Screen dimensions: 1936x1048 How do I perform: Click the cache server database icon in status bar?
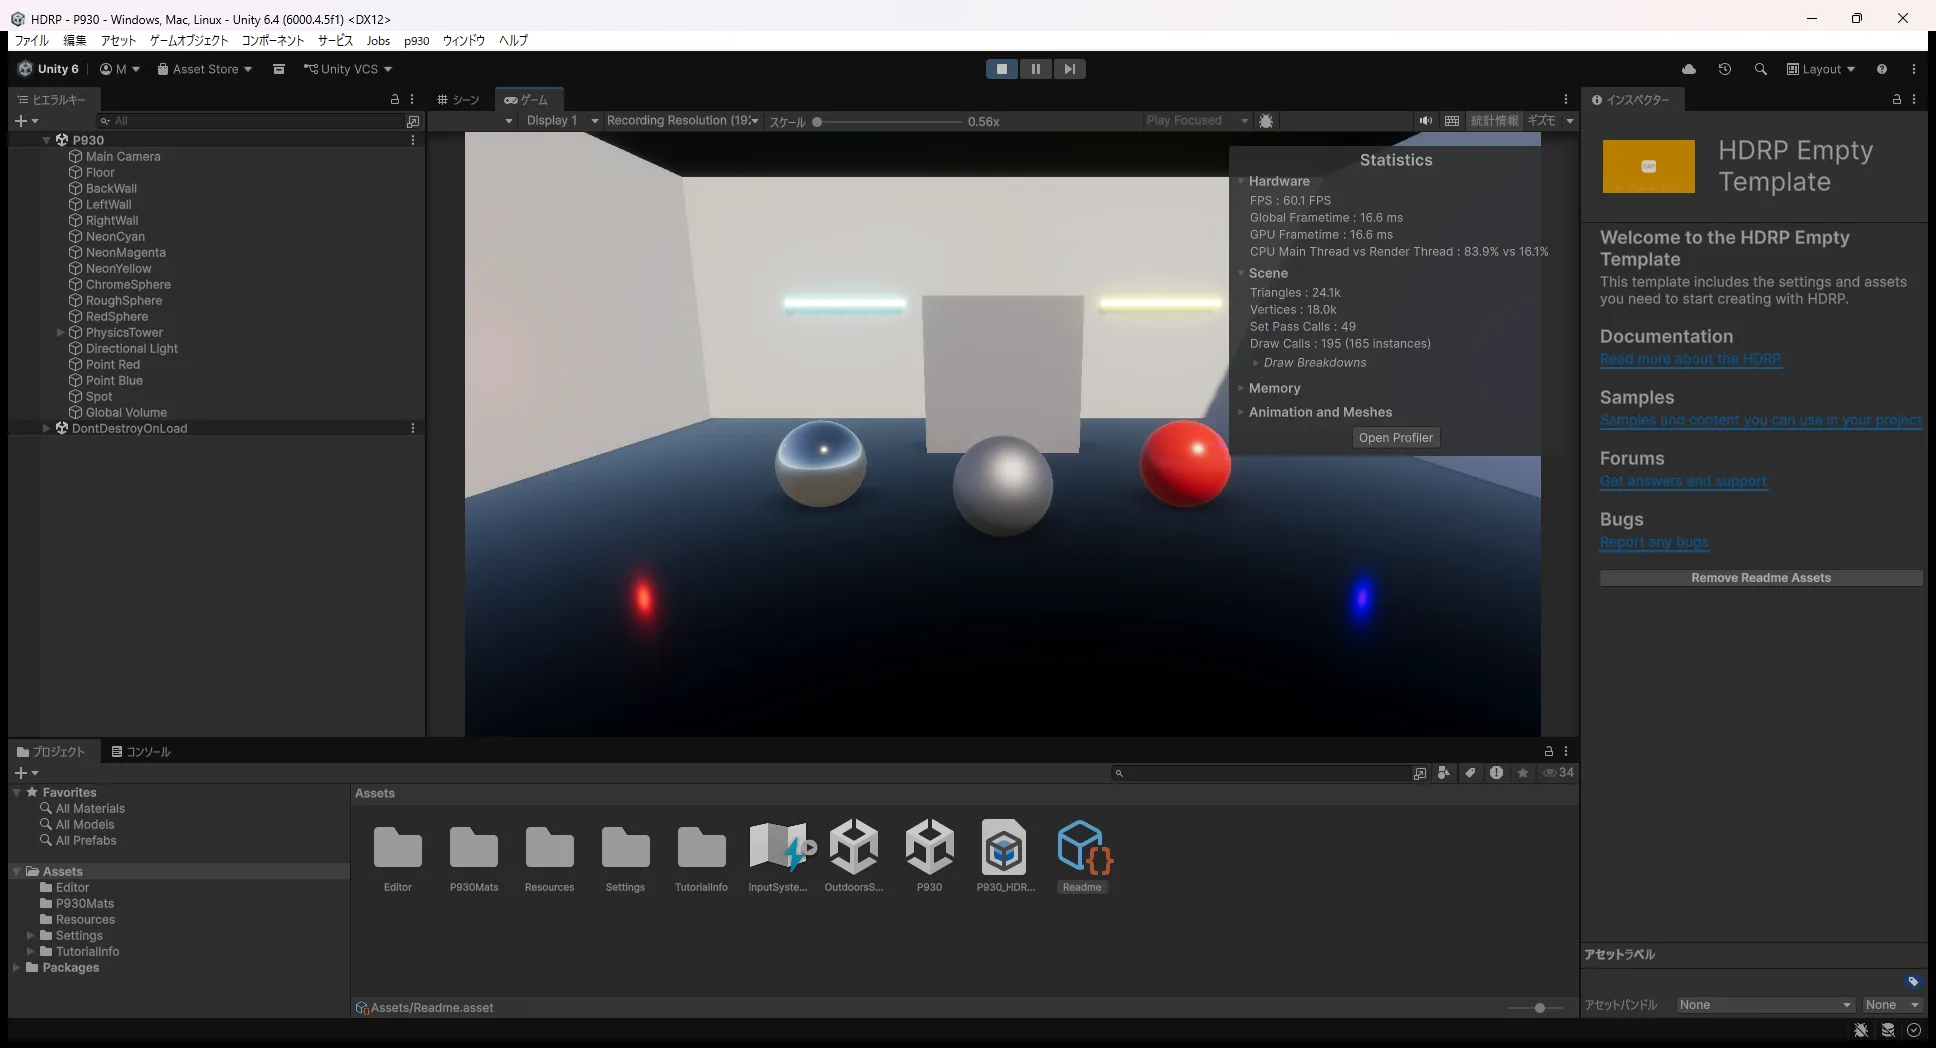(1888, 1030)
